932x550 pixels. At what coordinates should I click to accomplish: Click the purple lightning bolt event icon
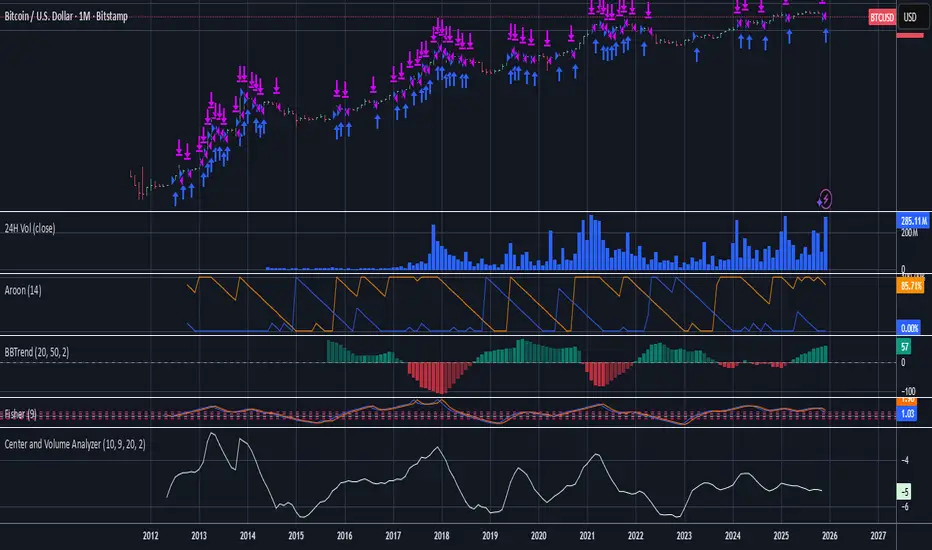click(x=826, y=196)
